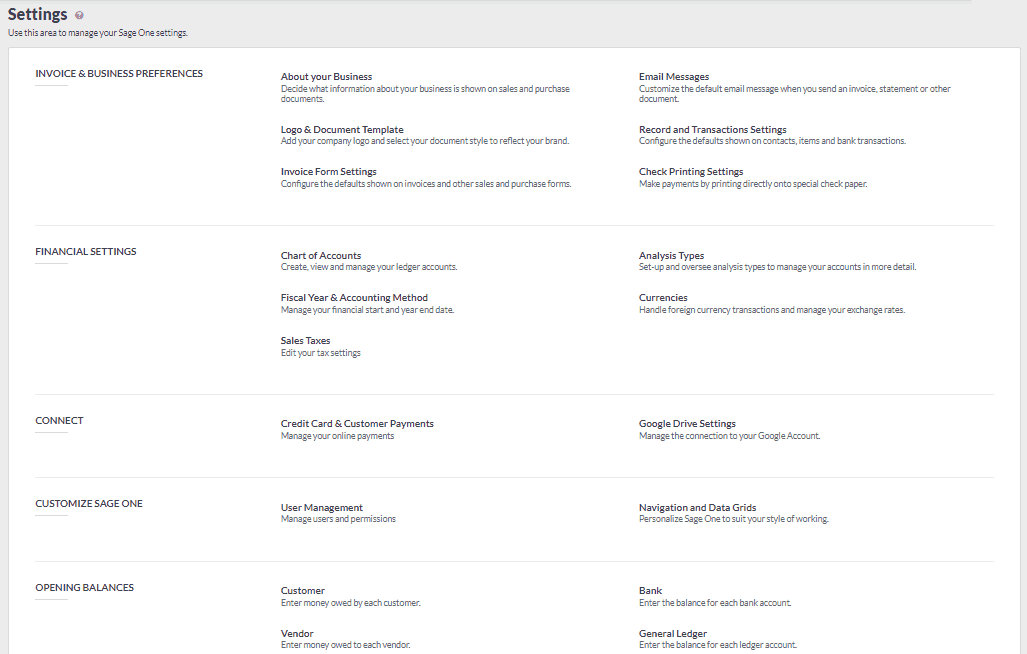The image size is (1027, 654).
Task: Open Credit Card & Customer Payments
Action: pyautogui.click(x=357, y=423)
